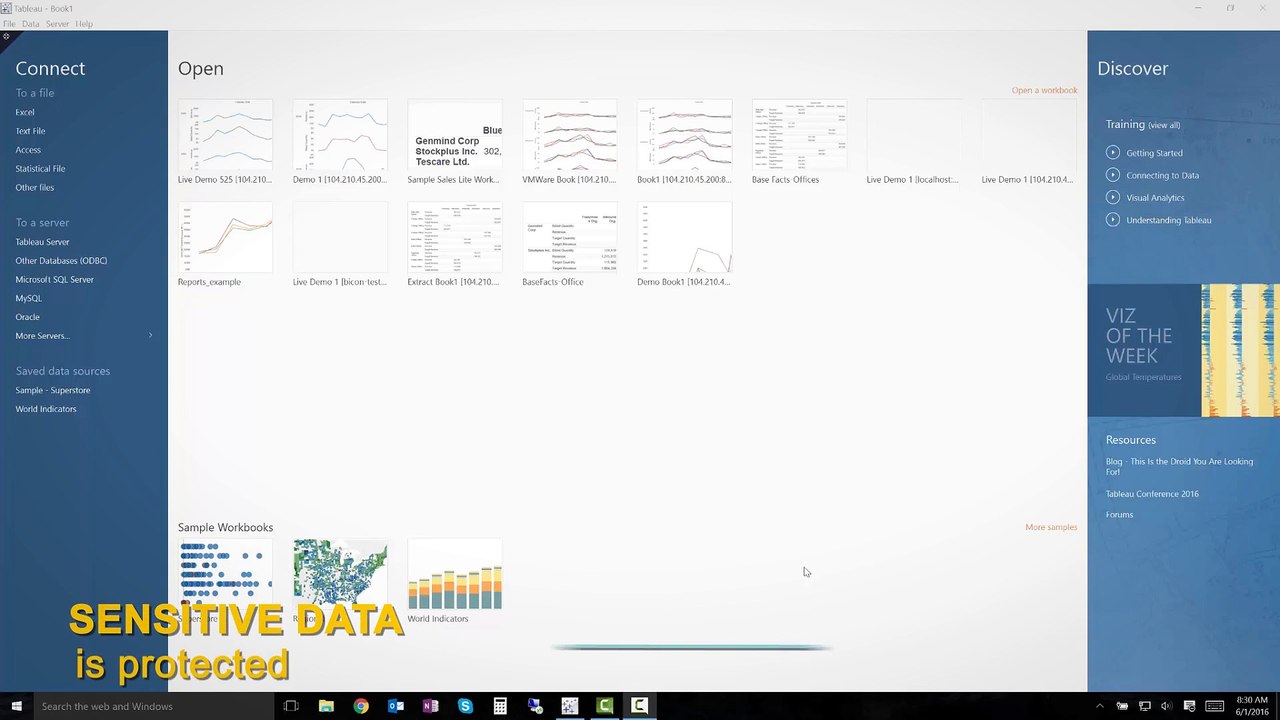Open the Reports_example workbook
This screenshot has height=720, width=1280.
click(x=225, y=244)
